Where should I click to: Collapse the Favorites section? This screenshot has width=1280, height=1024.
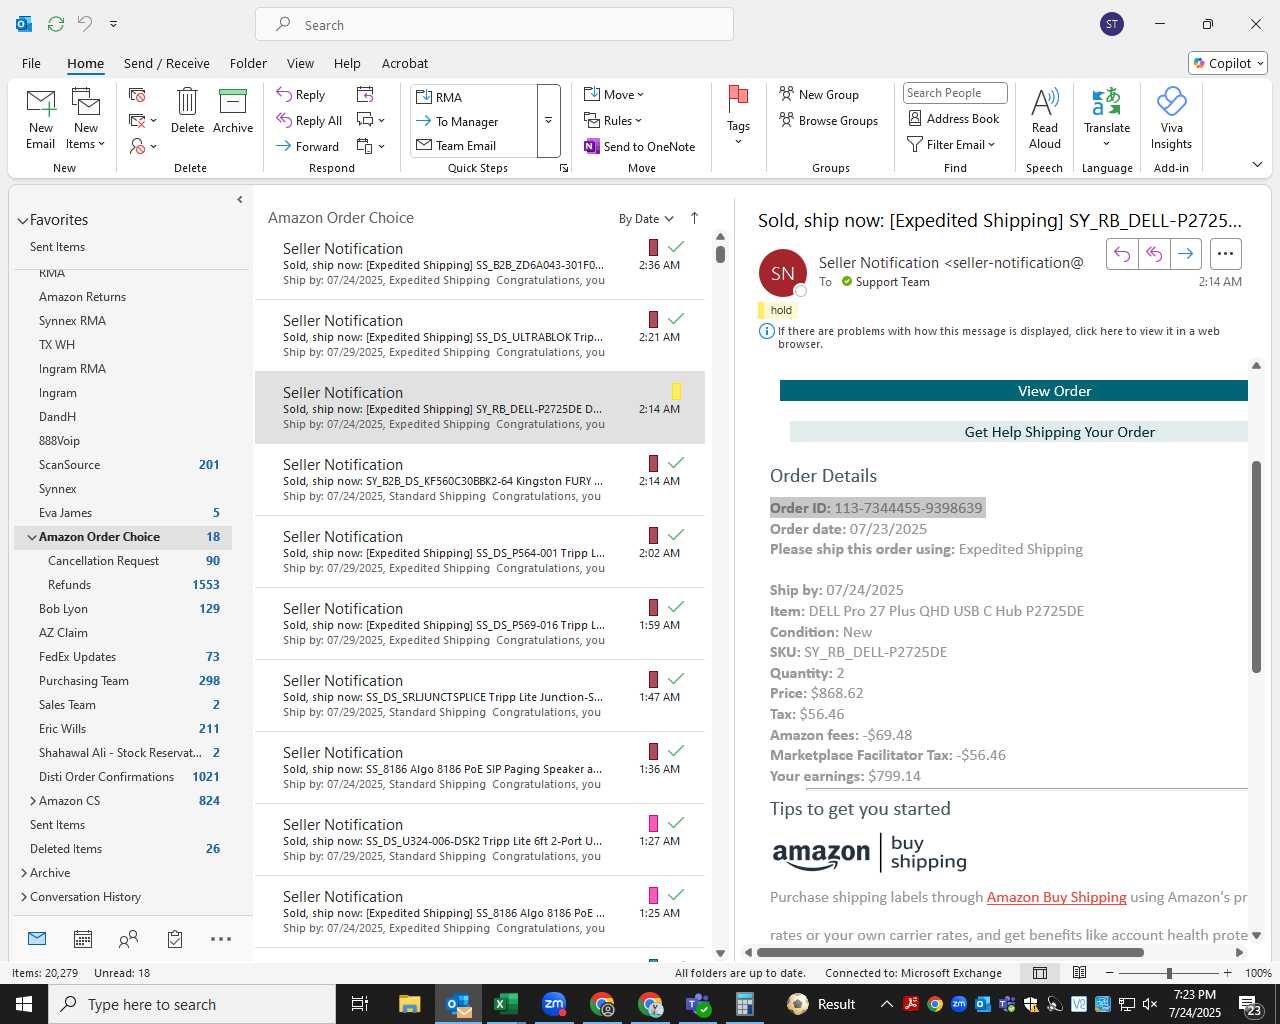pos(22,220)
